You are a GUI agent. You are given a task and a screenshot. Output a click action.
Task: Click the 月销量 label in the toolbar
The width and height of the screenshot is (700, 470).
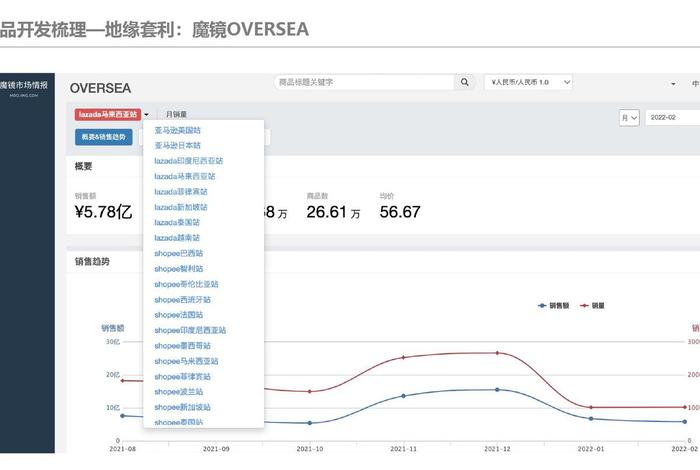[176, 115]
